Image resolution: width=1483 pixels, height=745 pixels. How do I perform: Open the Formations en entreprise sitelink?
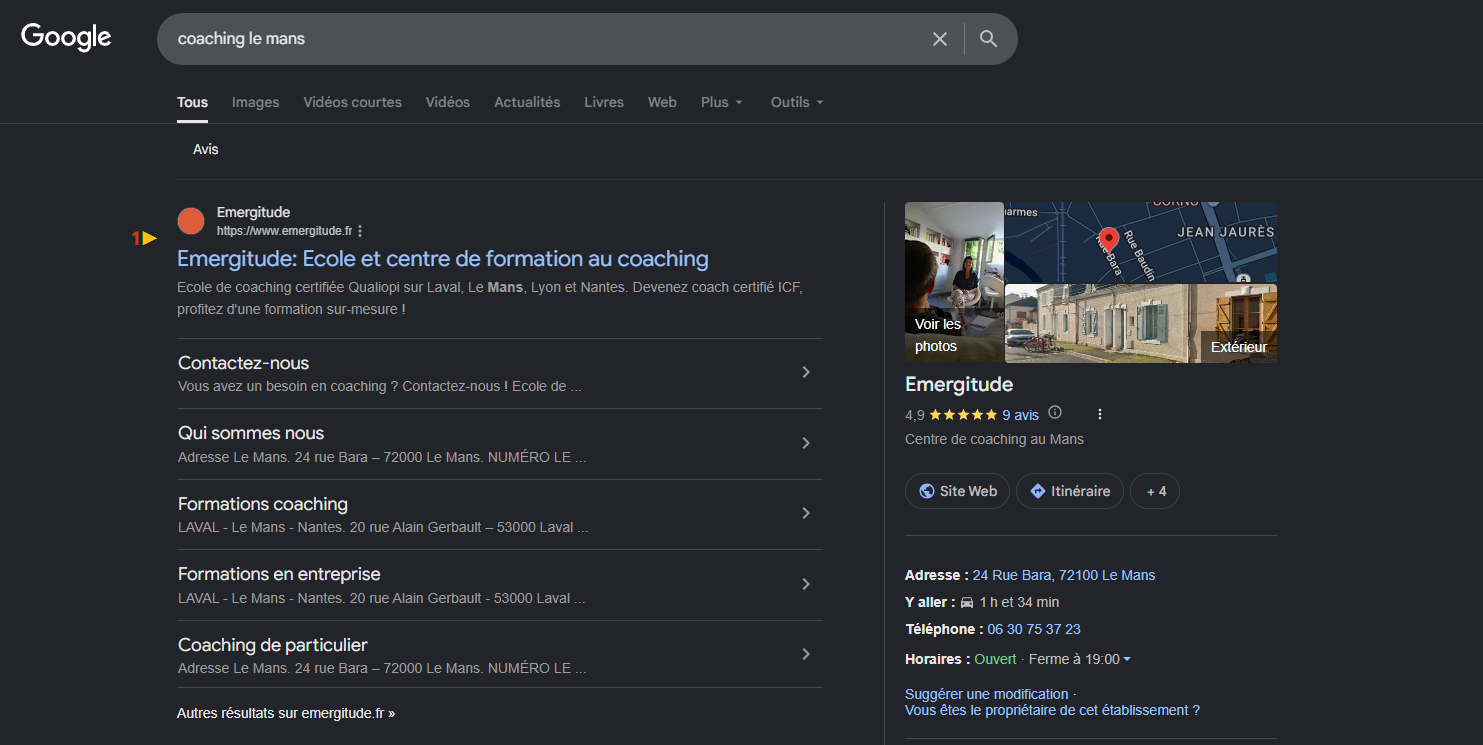click(279, 574)
